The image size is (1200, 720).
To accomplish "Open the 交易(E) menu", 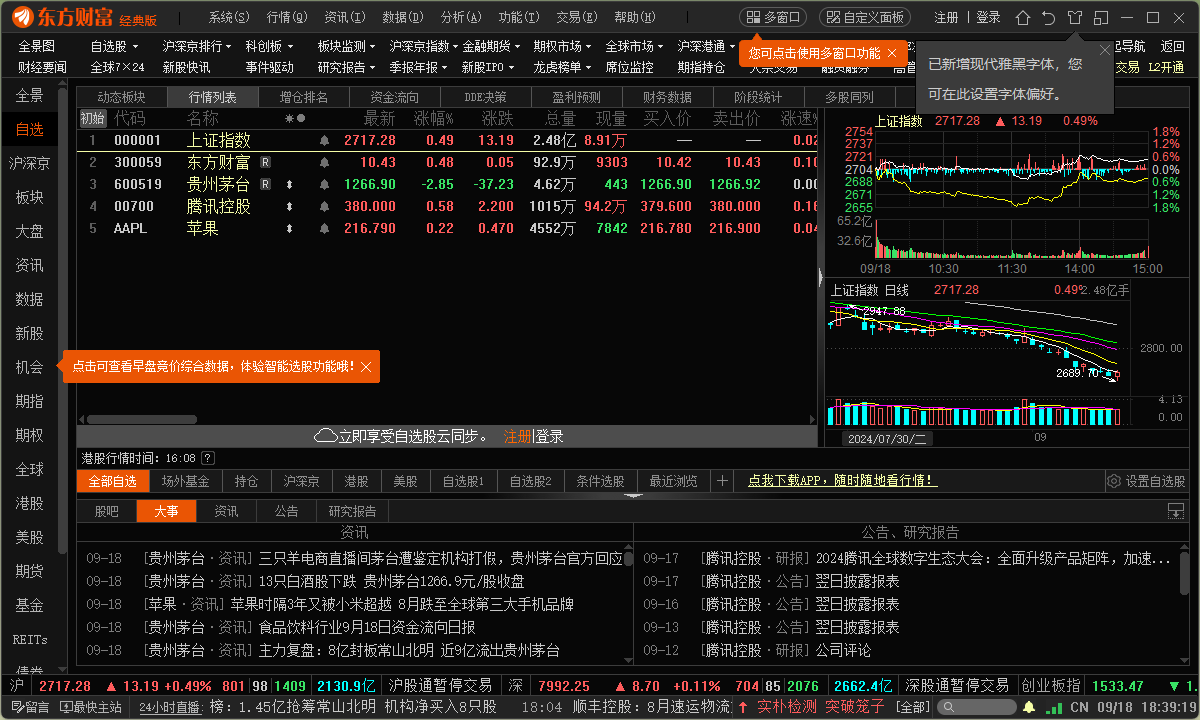I will [x=576, y=18].
